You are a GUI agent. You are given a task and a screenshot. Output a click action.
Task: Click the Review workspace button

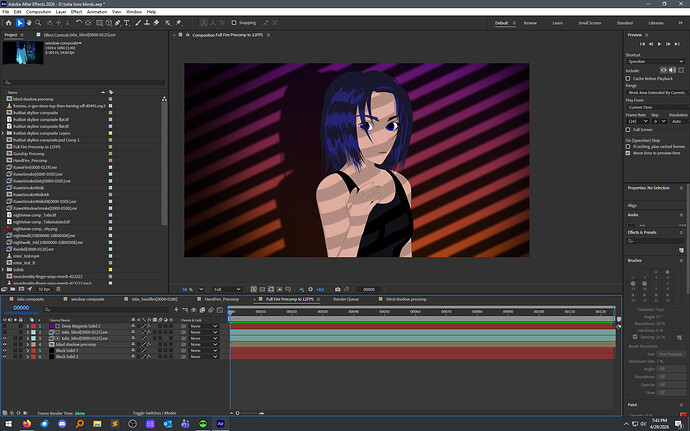[x=530, y=23]
